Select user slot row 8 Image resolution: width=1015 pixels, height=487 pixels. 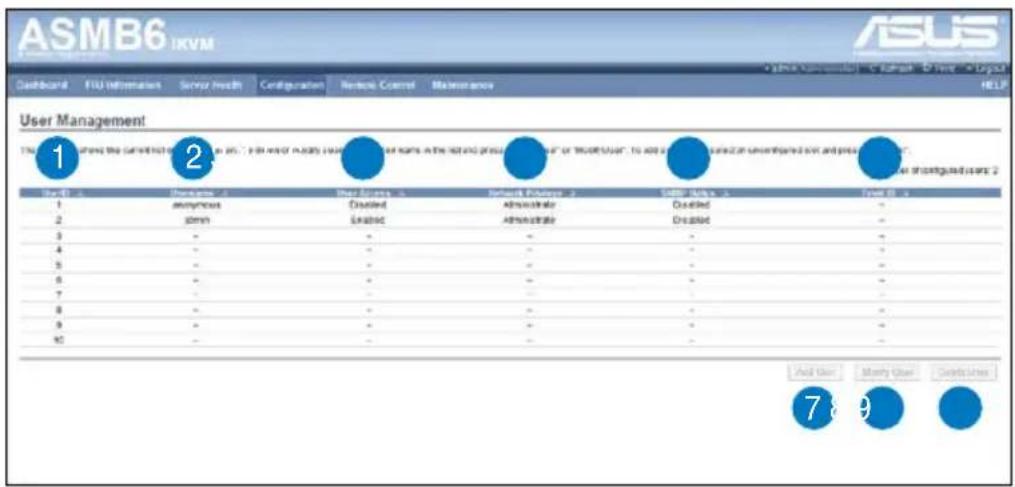click(509, 310)
